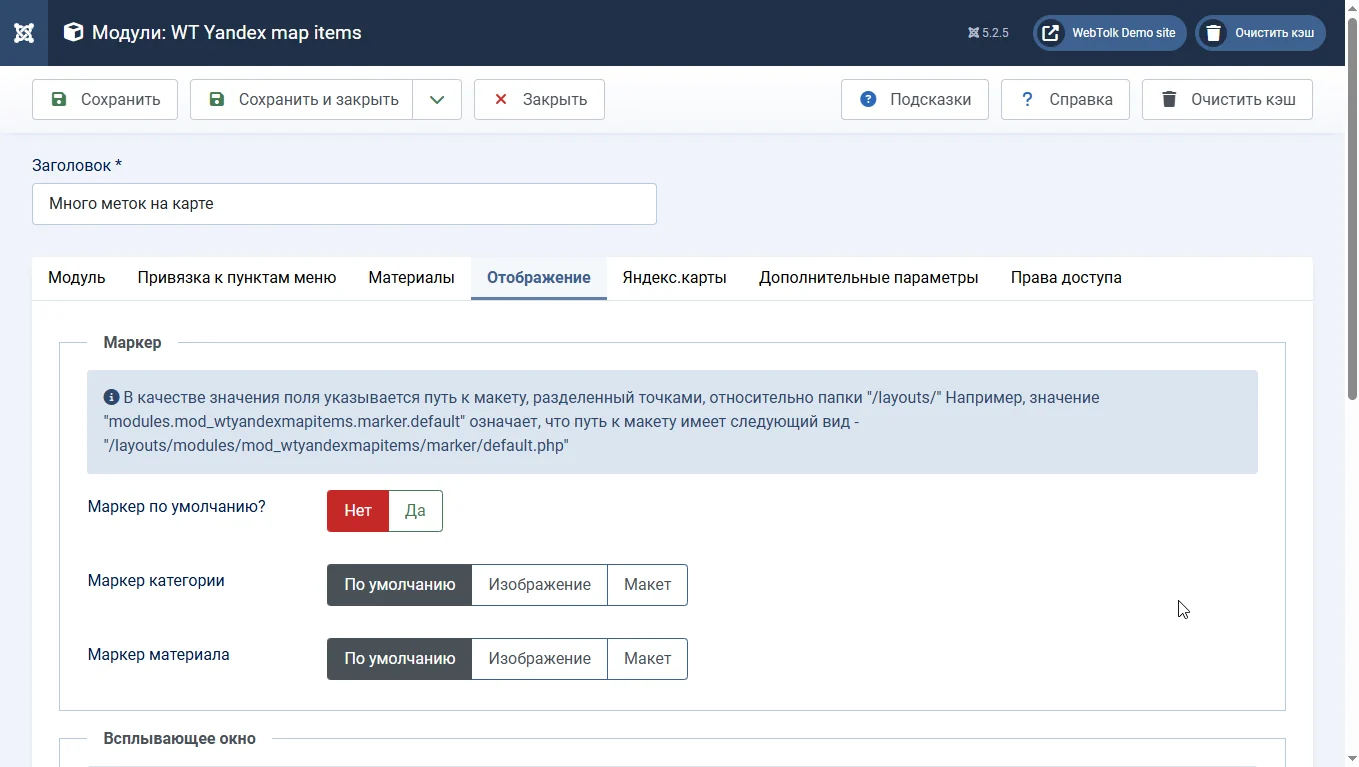Select the Отображение tab

pos(539,278)
